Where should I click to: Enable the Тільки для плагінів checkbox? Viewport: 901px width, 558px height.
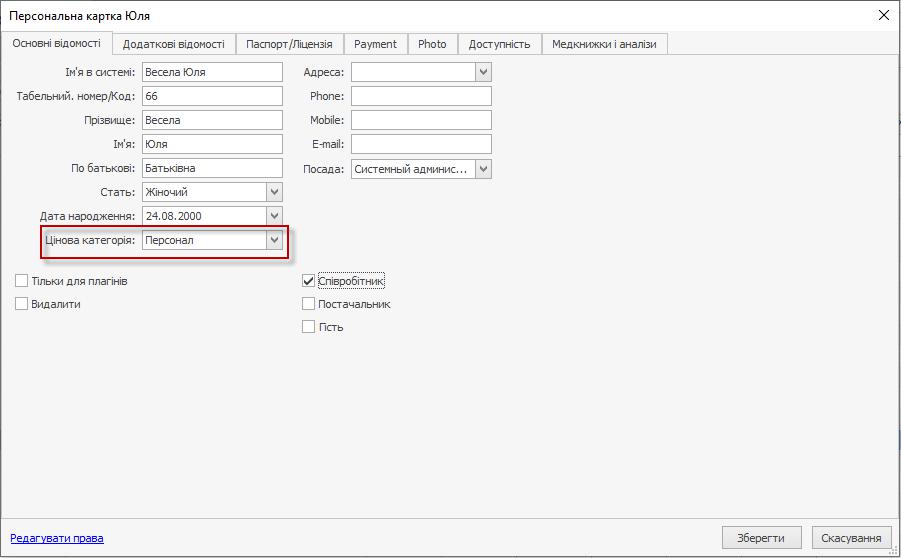click(22, 282)
